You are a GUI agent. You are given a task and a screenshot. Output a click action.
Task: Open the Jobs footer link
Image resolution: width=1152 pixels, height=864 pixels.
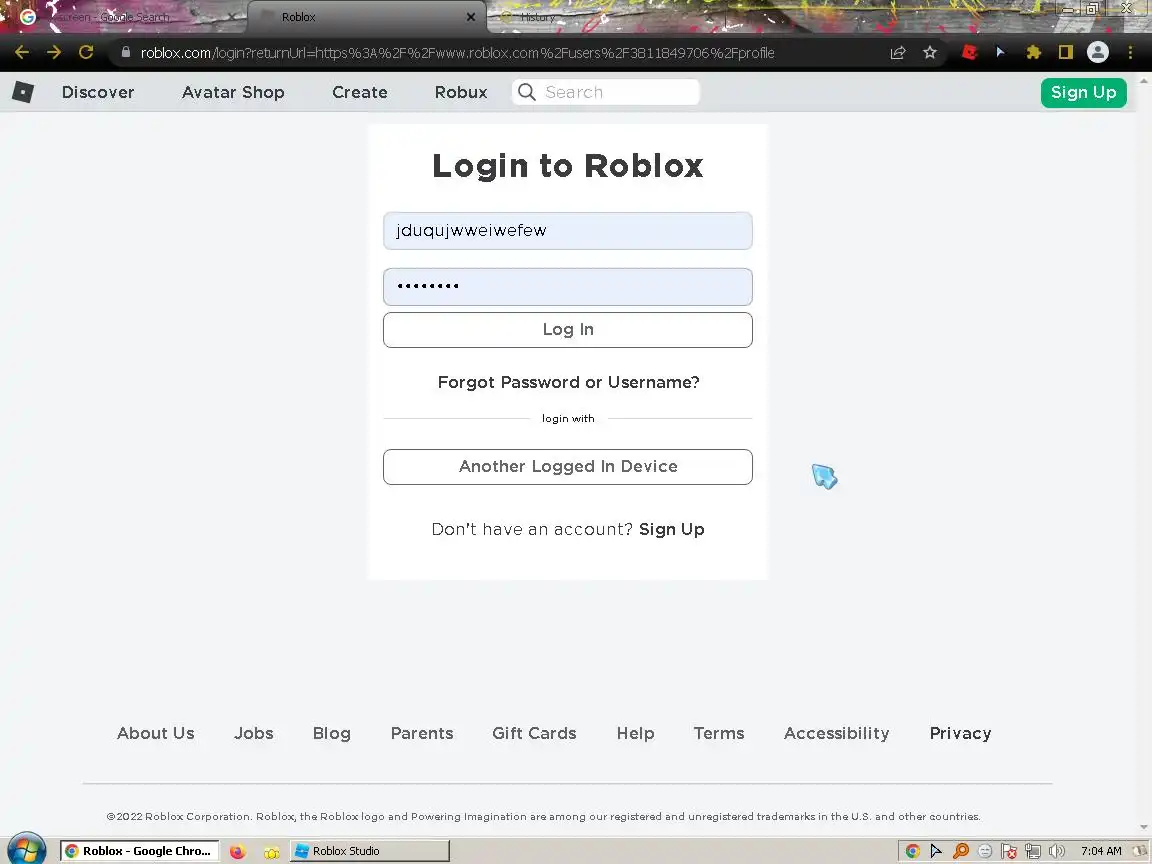[253, 733]
